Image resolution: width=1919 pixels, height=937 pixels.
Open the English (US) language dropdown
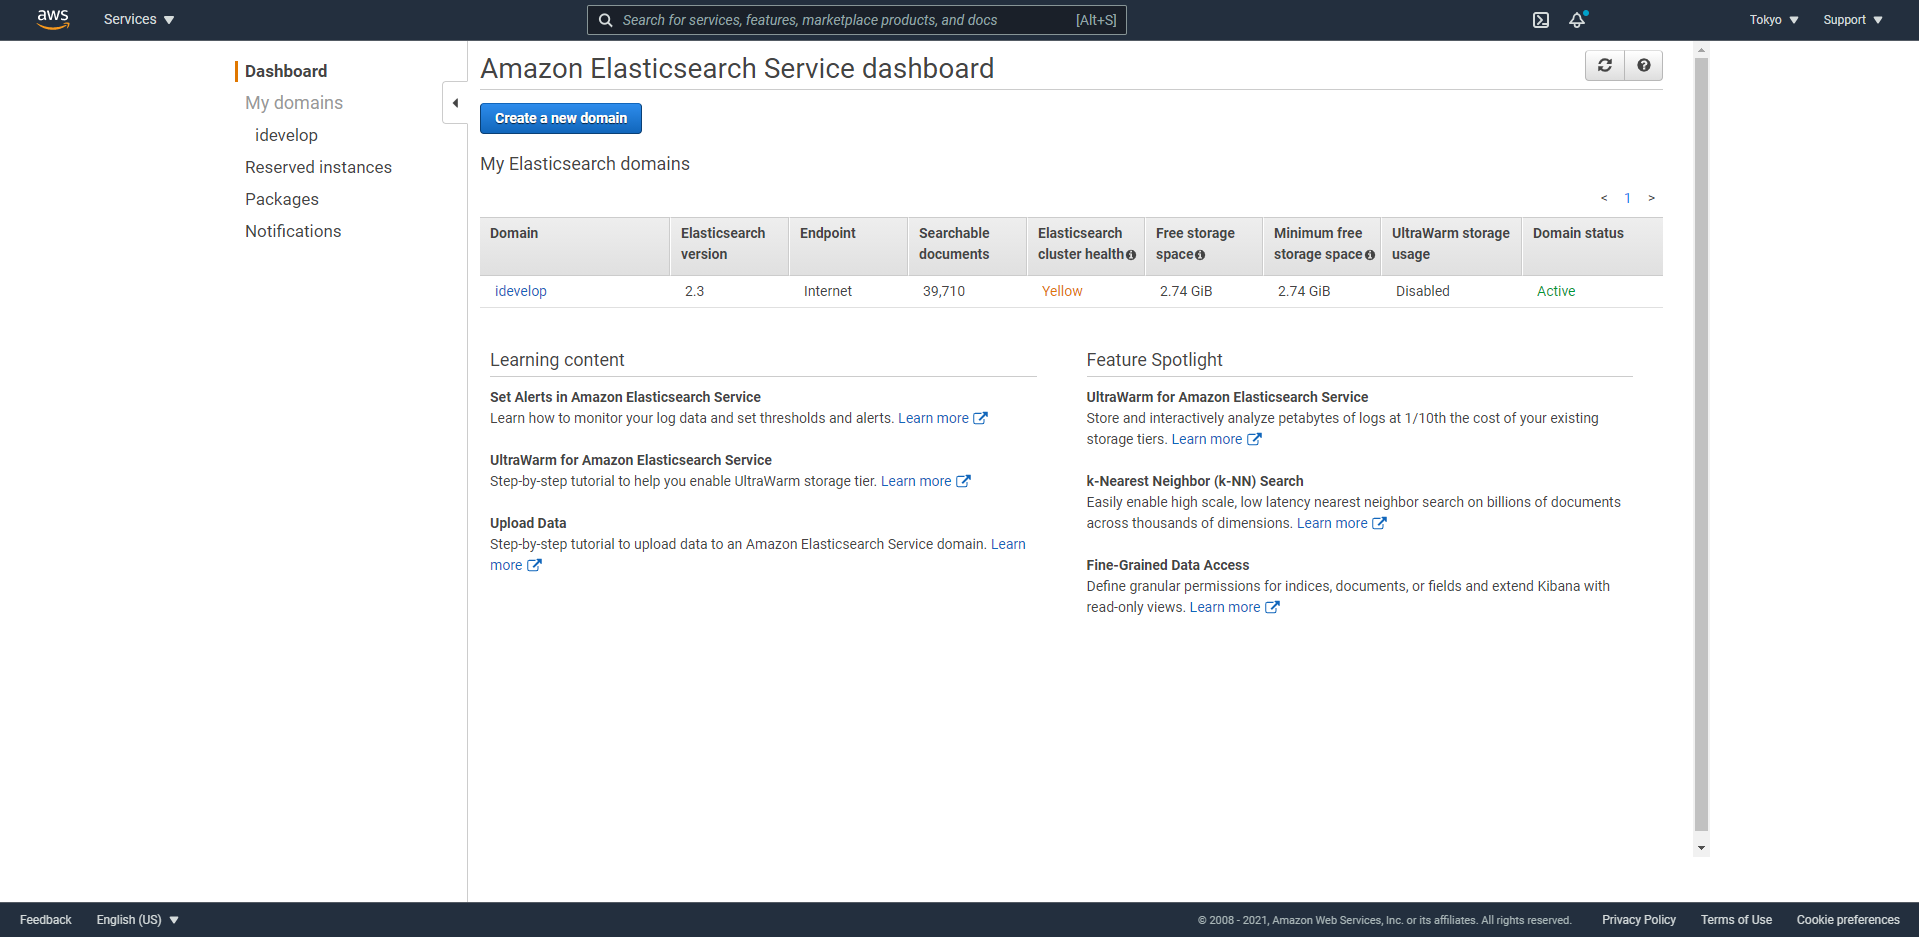[138, 920]
